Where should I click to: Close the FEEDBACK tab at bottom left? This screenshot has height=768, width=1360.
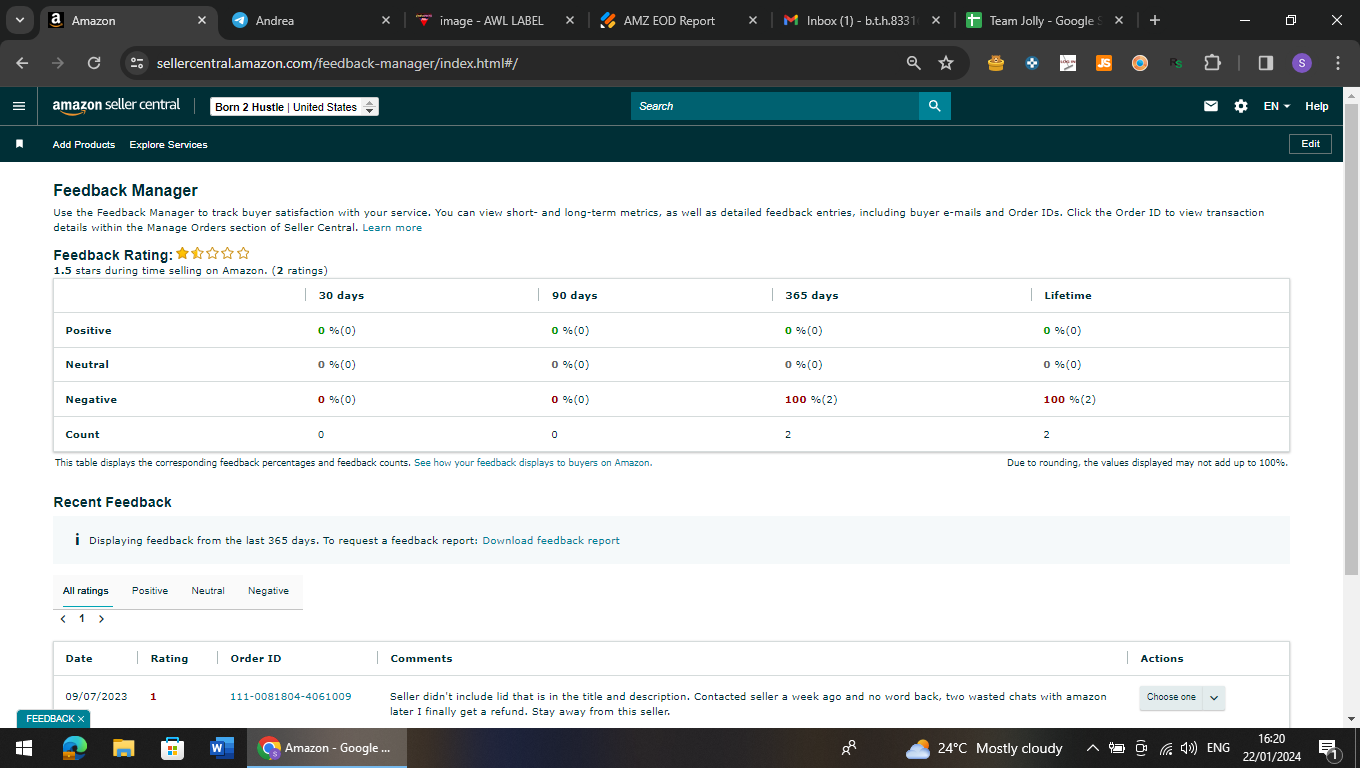coord(80,719)
